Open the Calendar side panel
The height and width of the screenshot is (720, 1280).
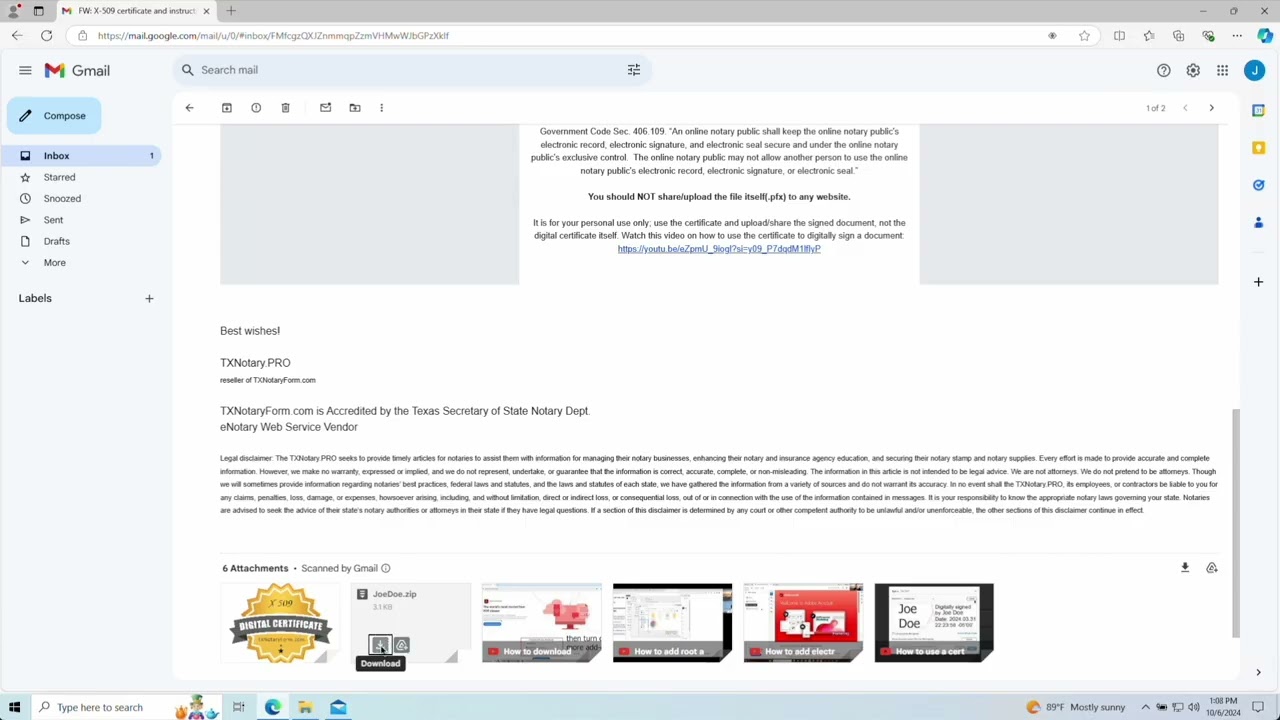(1258, 110)
